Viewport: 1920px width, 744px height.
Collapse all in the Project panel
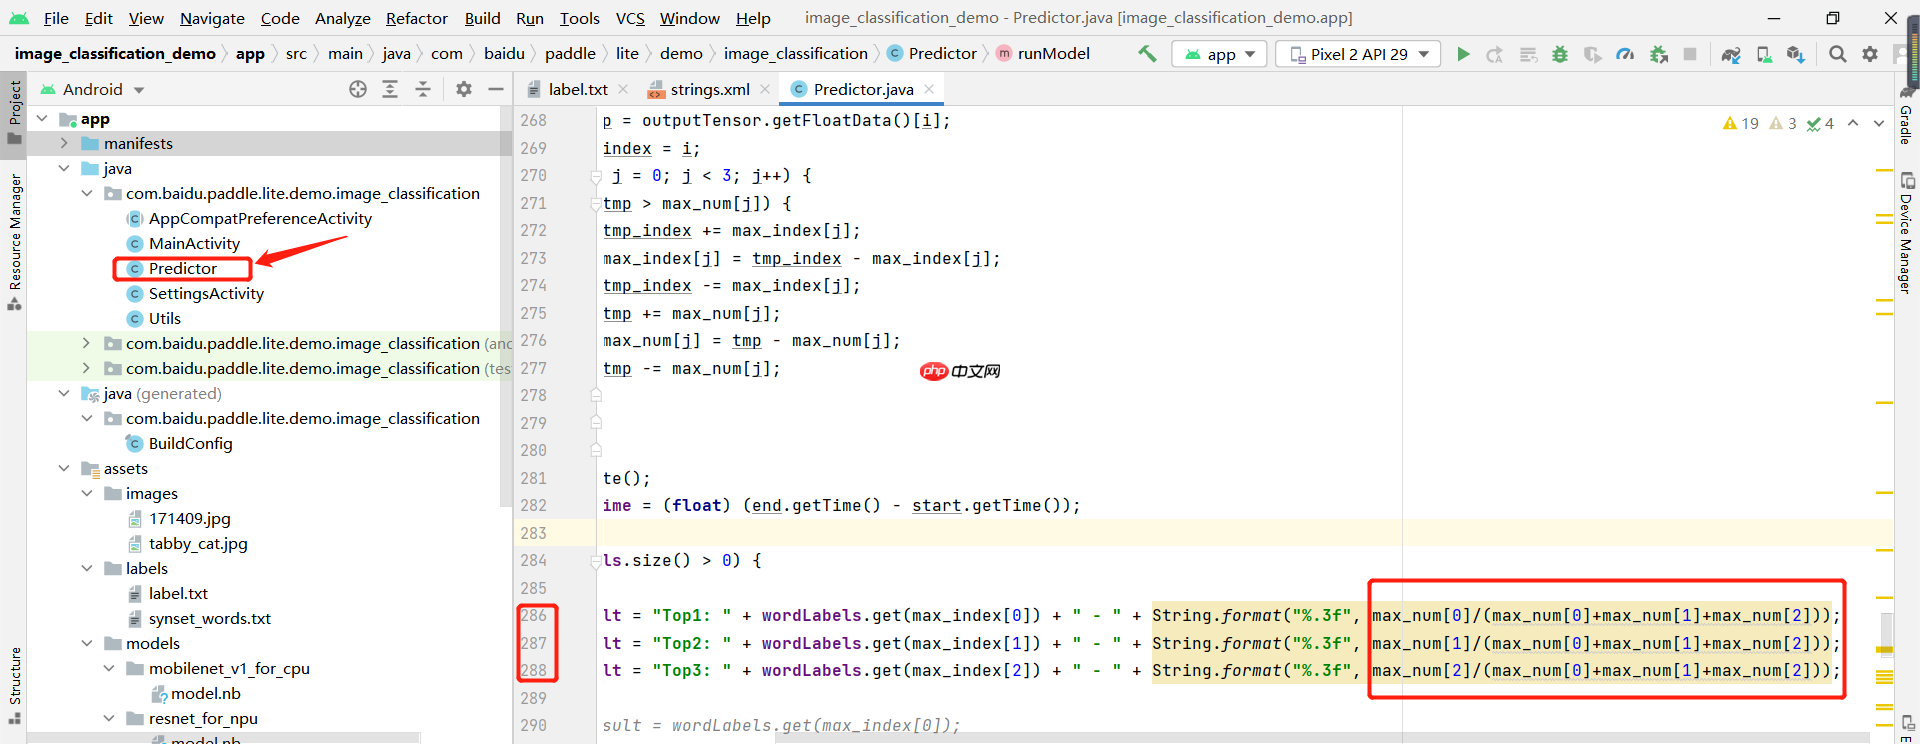click(423, 90)
